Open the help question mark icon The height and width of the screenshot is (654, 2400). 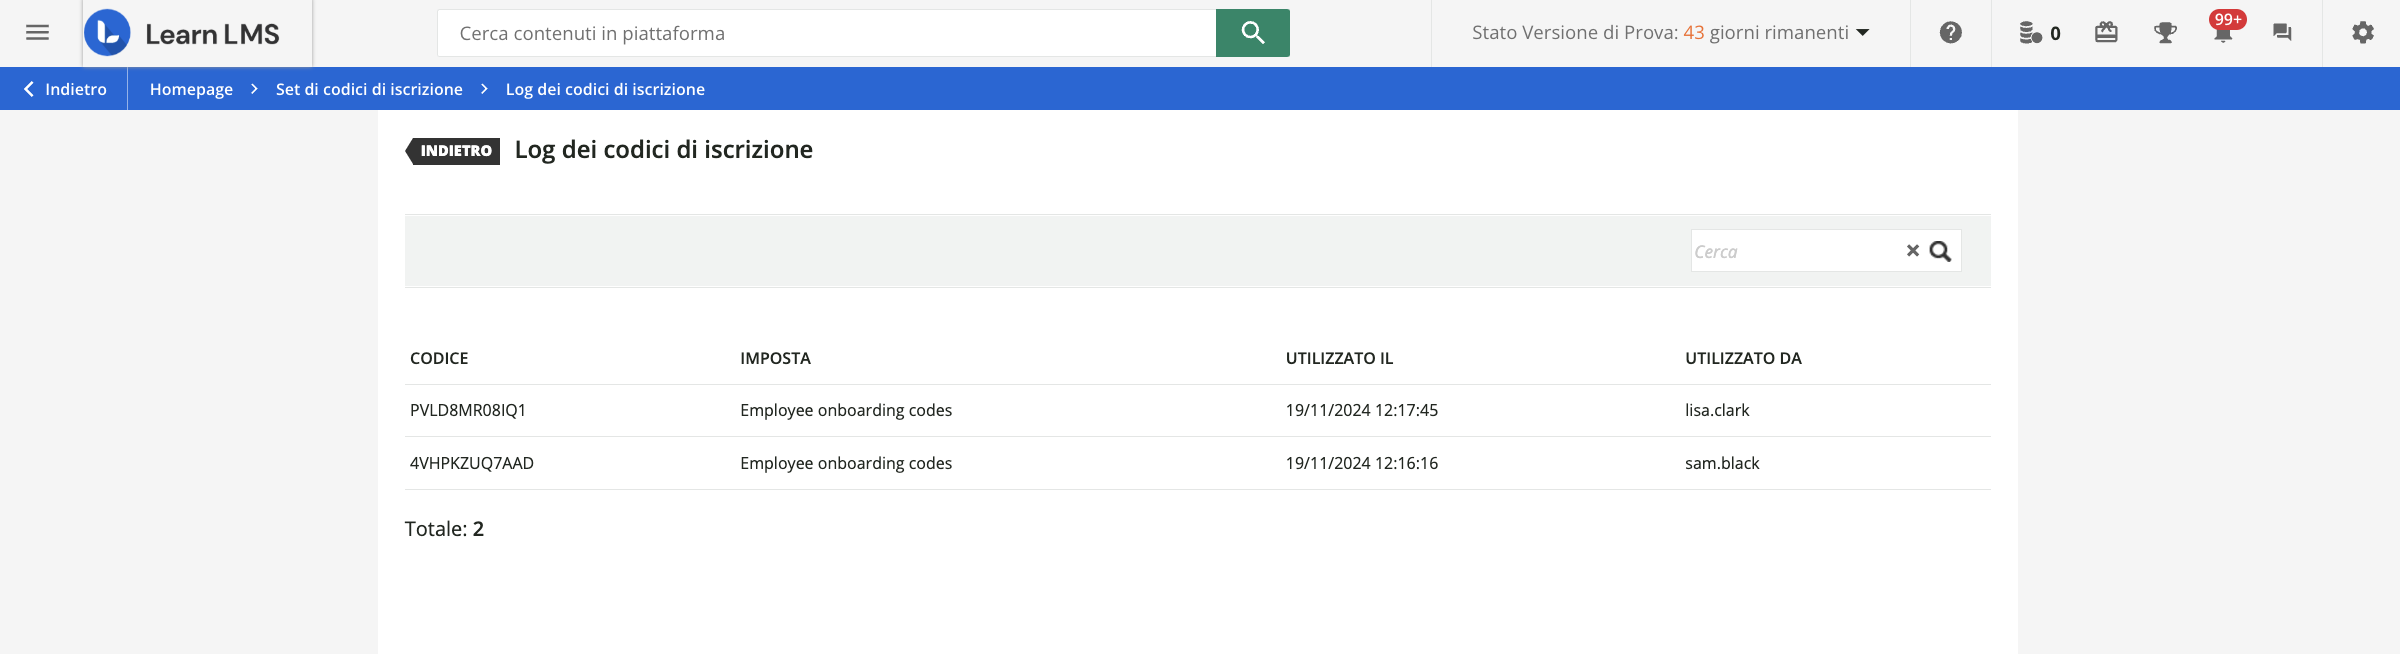pos(1950,33)
